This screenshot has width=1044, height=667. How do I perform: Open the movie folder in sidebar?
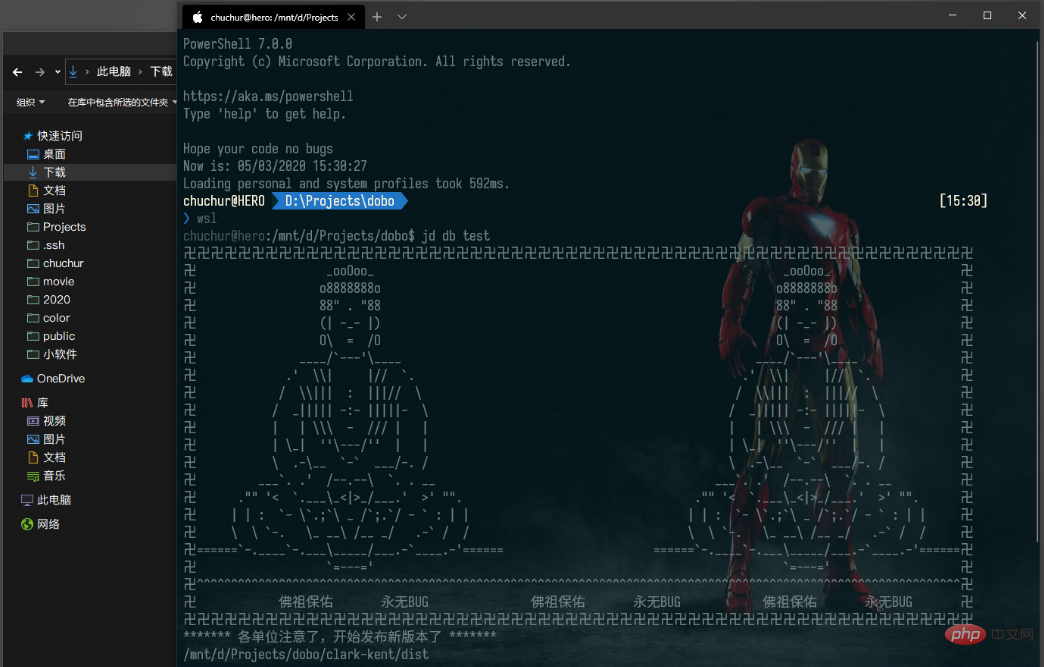59,282
